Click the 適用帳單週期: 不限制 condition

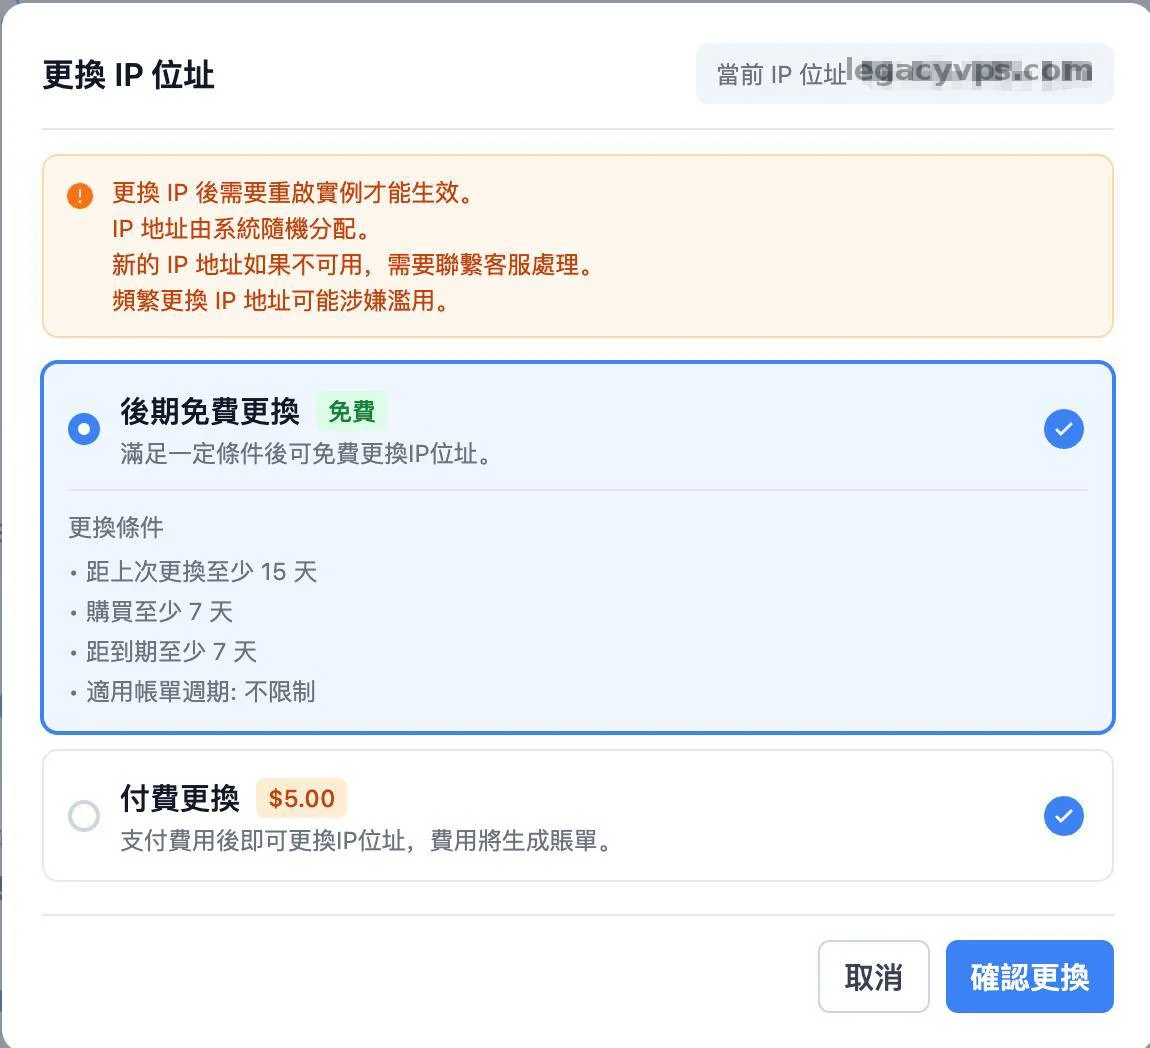200,692
